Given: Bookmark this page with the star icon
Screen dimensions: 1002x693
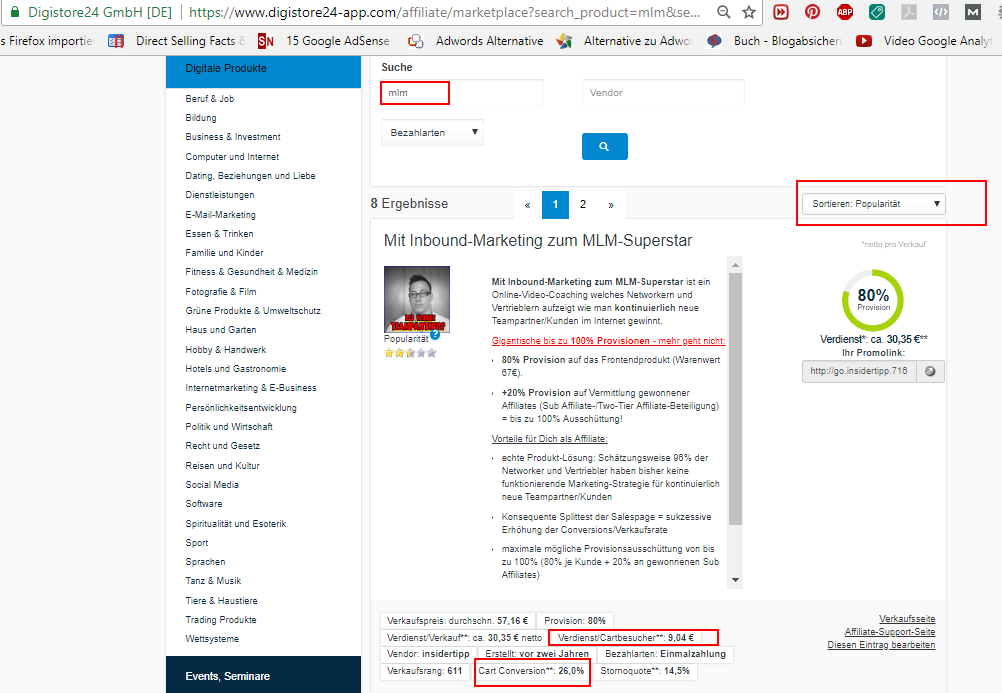Looking at the screenshot, I should click(x=749, y=12).
